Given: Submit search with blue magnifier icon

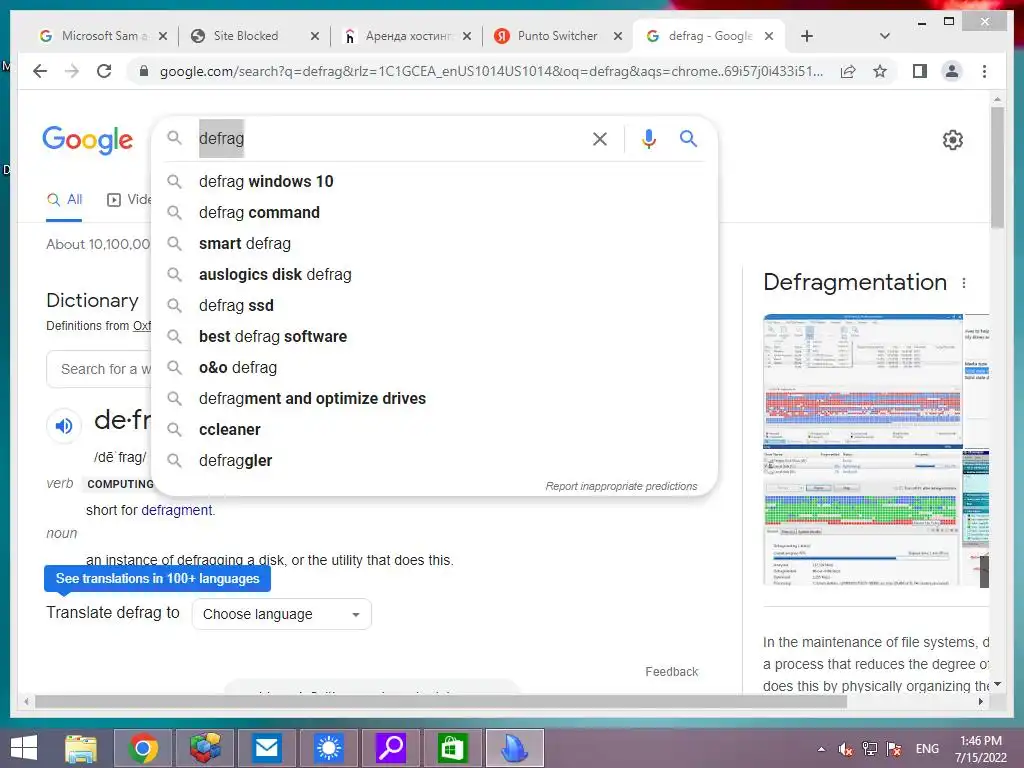Looking at the screenshot, I should point(688,138).
